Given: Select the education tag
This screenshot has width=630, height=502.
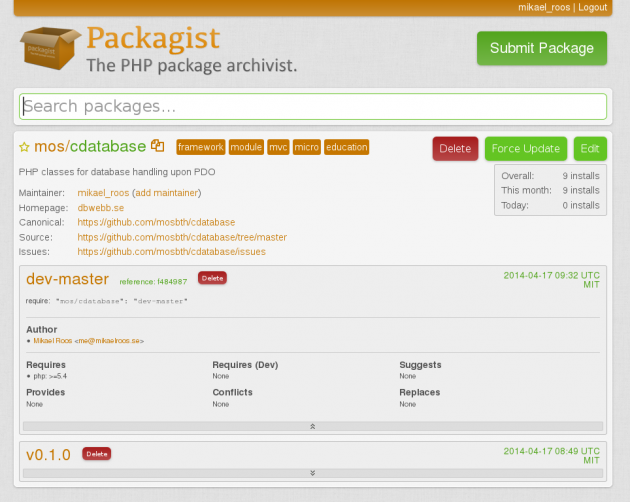Looking at the screenshot, I should 346,147.
